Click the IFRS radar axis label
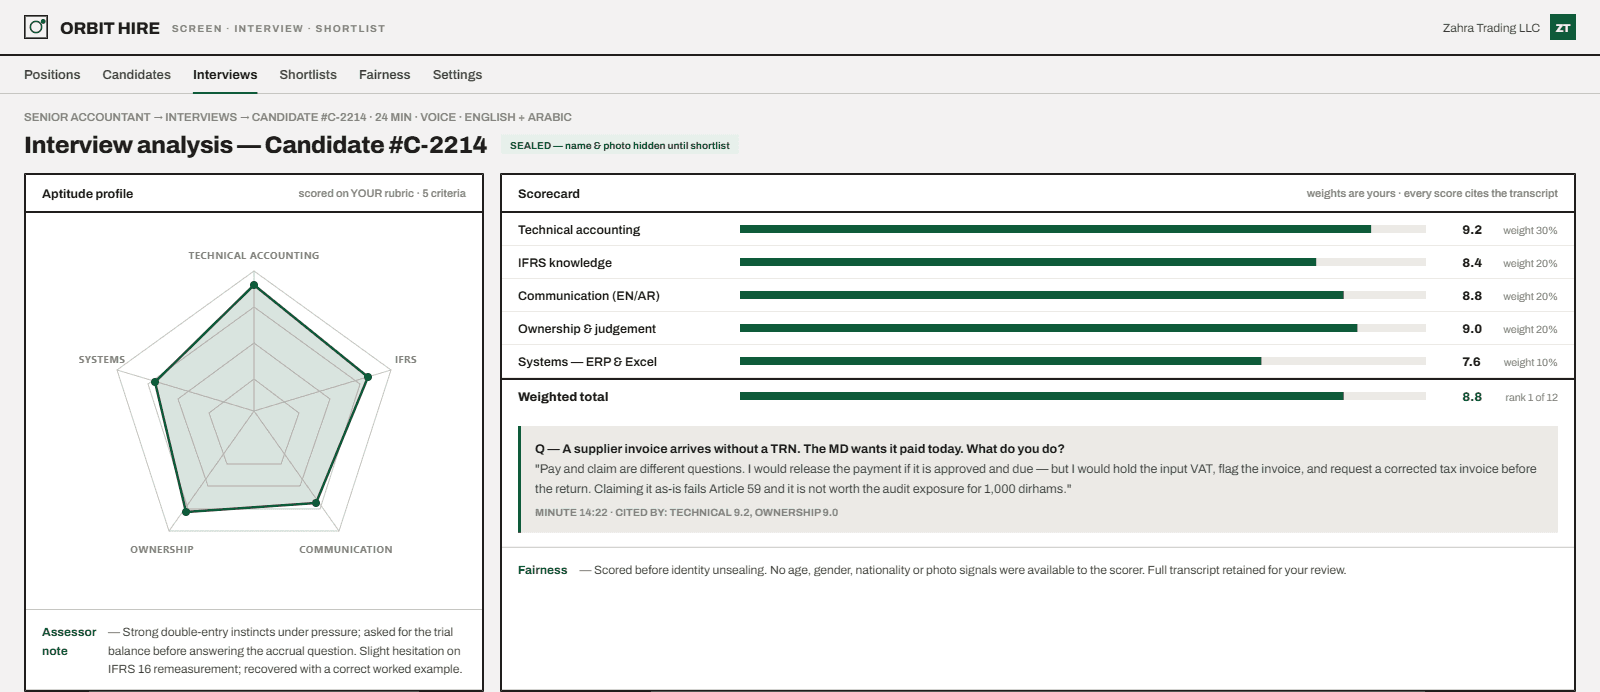1600x692 pixels. (405, 359)
